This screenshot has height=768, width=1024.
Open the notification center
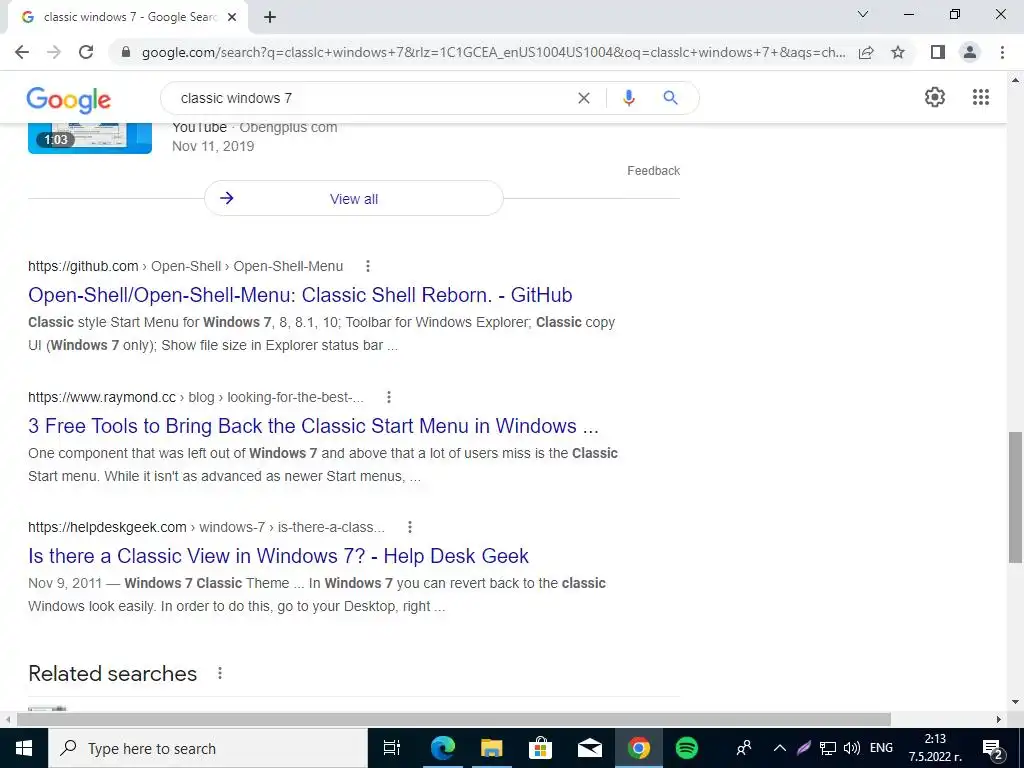pos(993,748)
